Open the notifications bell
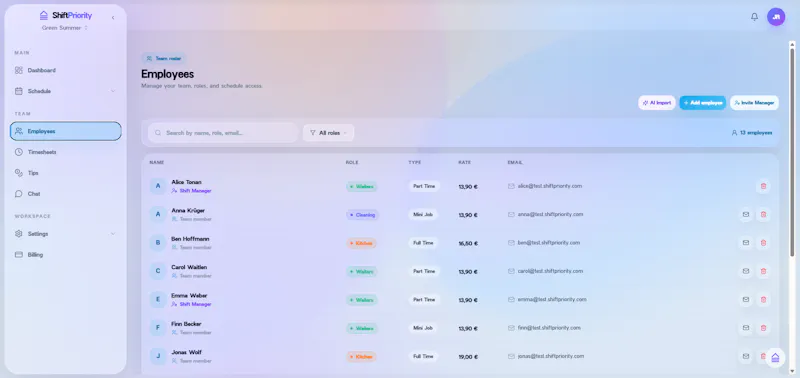The height and width of the screenshot is (378, 800). point(754,17)
